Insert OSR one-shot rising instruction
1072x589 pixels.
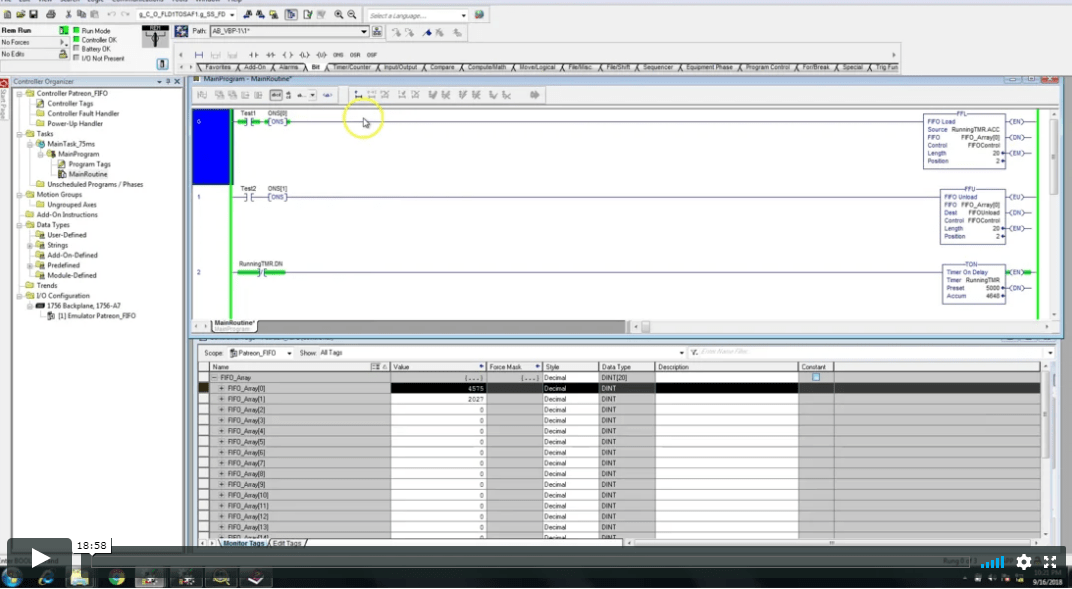click(355, 55)
